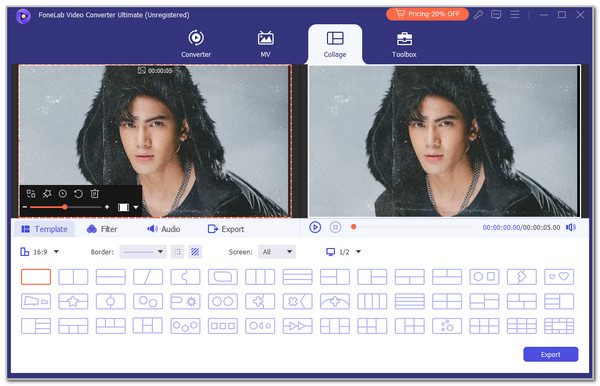Click the Pricing-20% OFF button
The width and height of the screenshot is (600, 386).
(427, 14)
